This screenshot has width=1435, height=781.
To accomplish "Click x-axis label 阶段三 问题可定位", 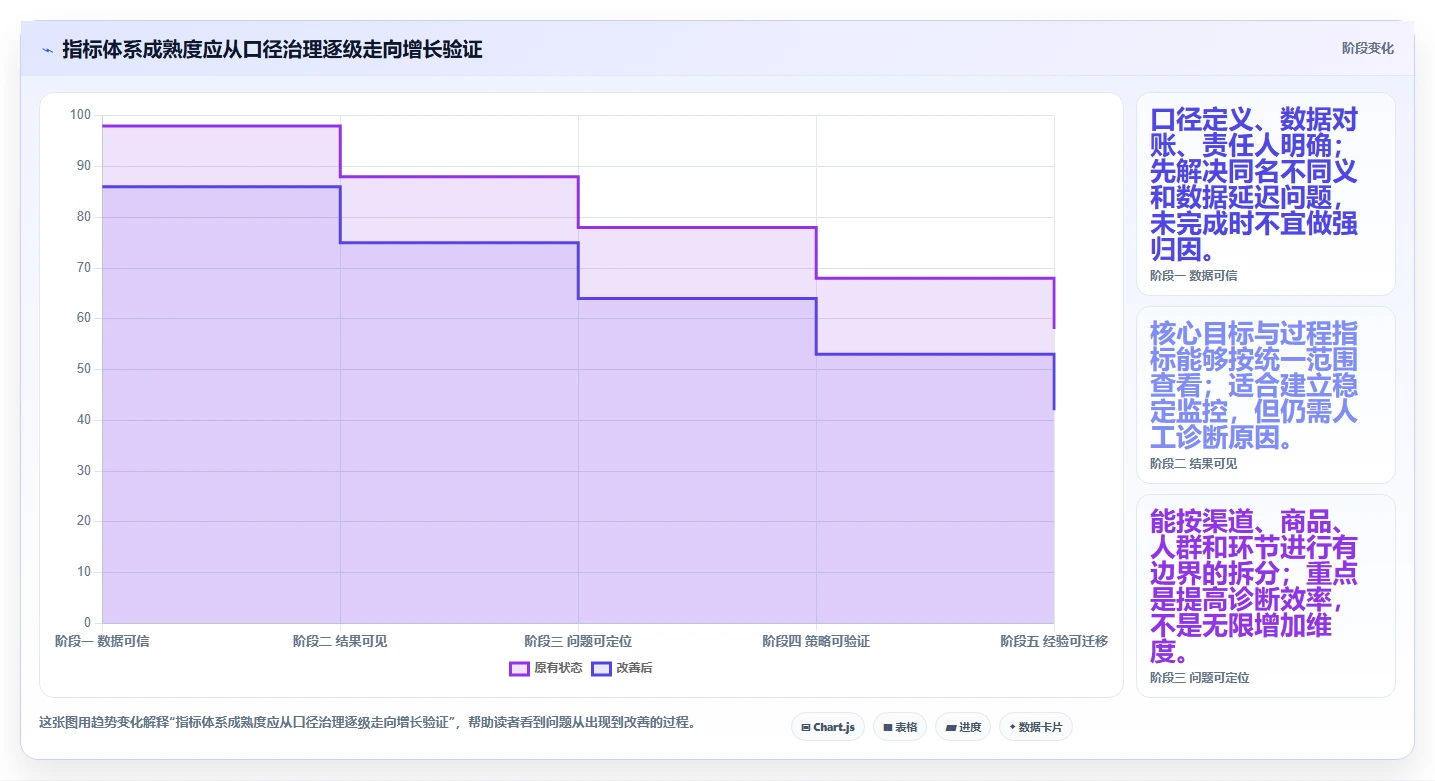I will tap(578, 641).
